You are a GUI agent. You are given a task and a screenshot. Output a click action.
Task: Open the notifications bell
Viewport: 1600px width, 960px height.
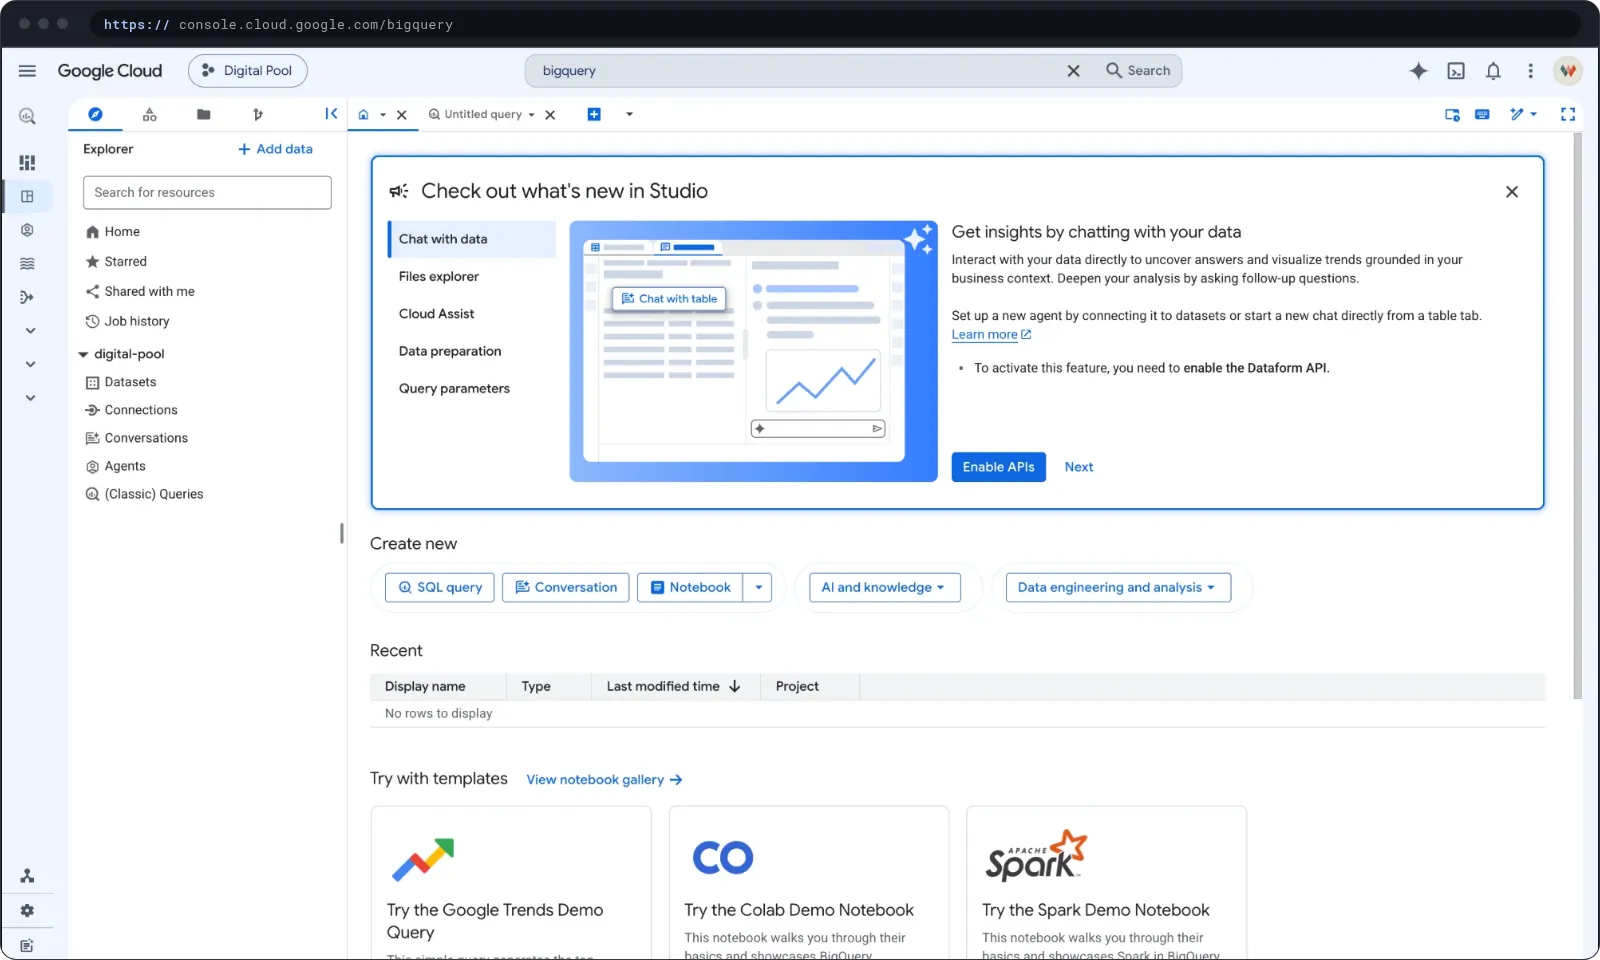(x=1493, y=71)
